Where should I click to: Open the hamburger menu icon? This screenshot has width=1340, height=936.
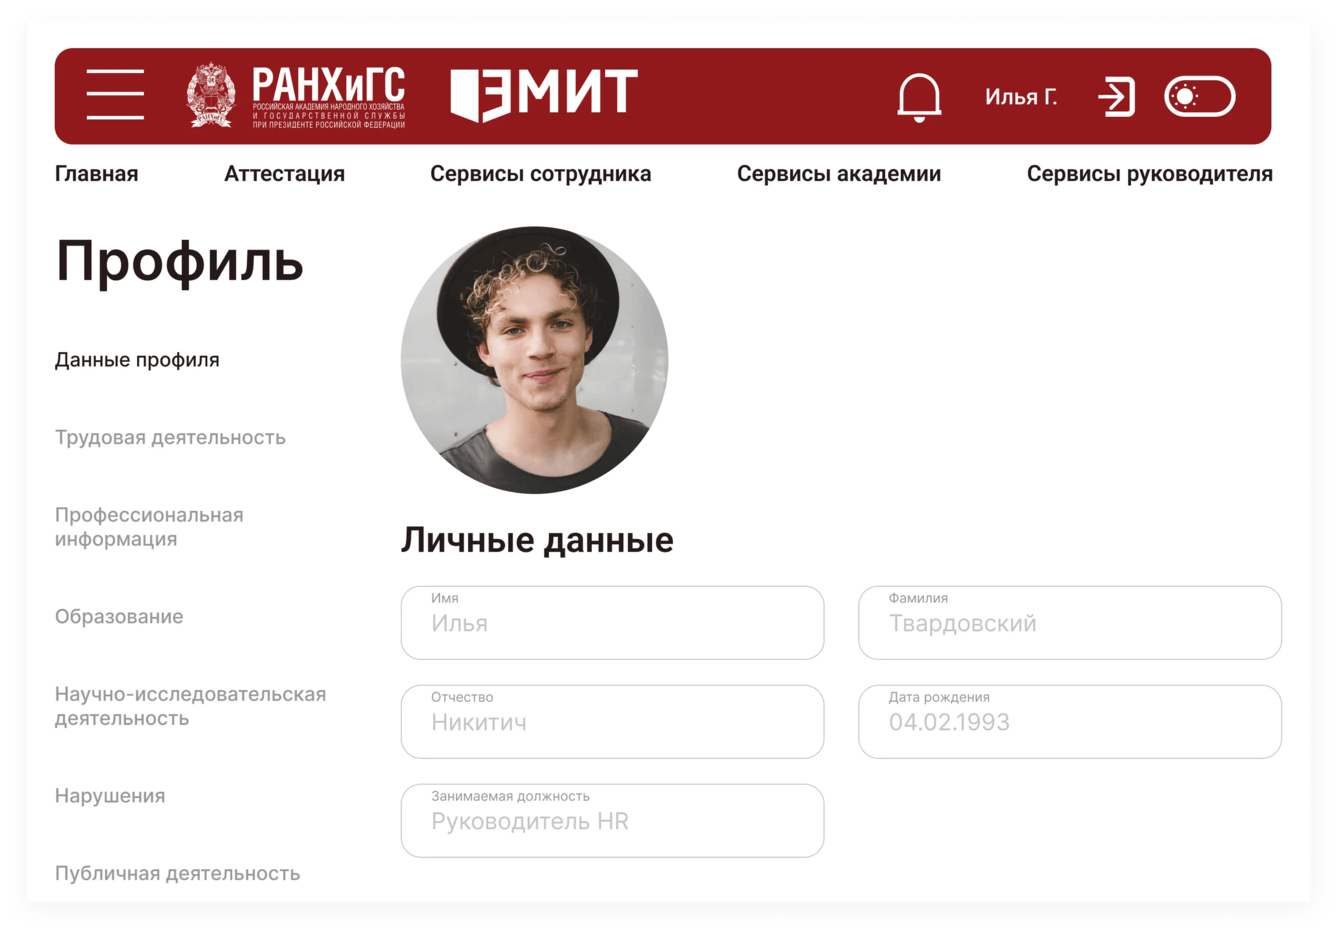pyautogui.click(x=115, y=95)
